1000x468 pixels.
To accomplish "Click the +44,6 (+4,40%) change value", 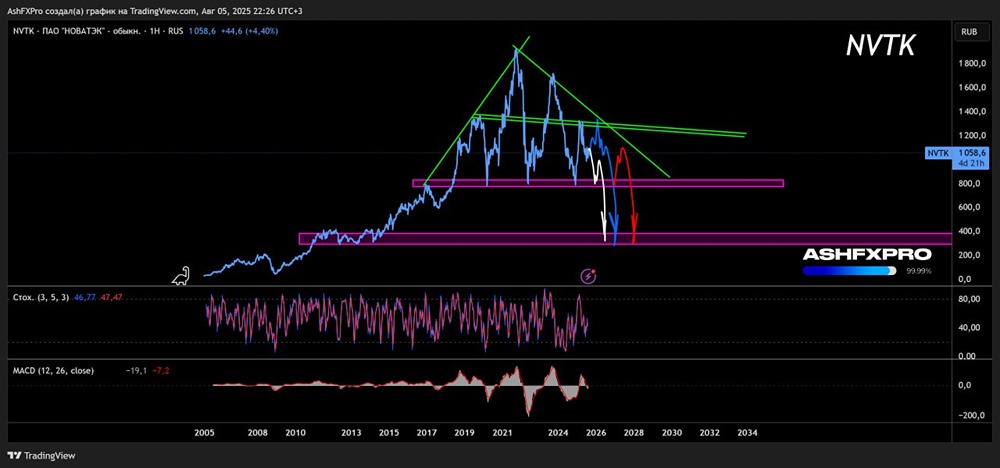I will click(249, 31).
